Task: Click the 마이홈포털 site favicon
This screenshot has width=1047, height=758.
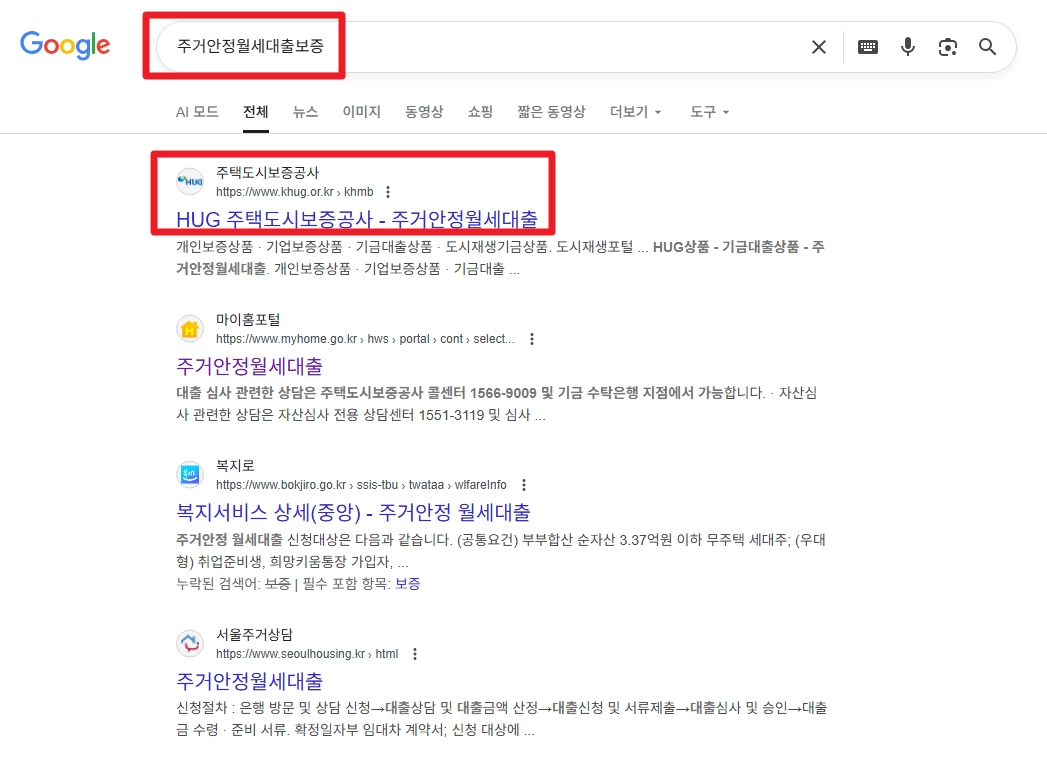Action: click(190, 328)
